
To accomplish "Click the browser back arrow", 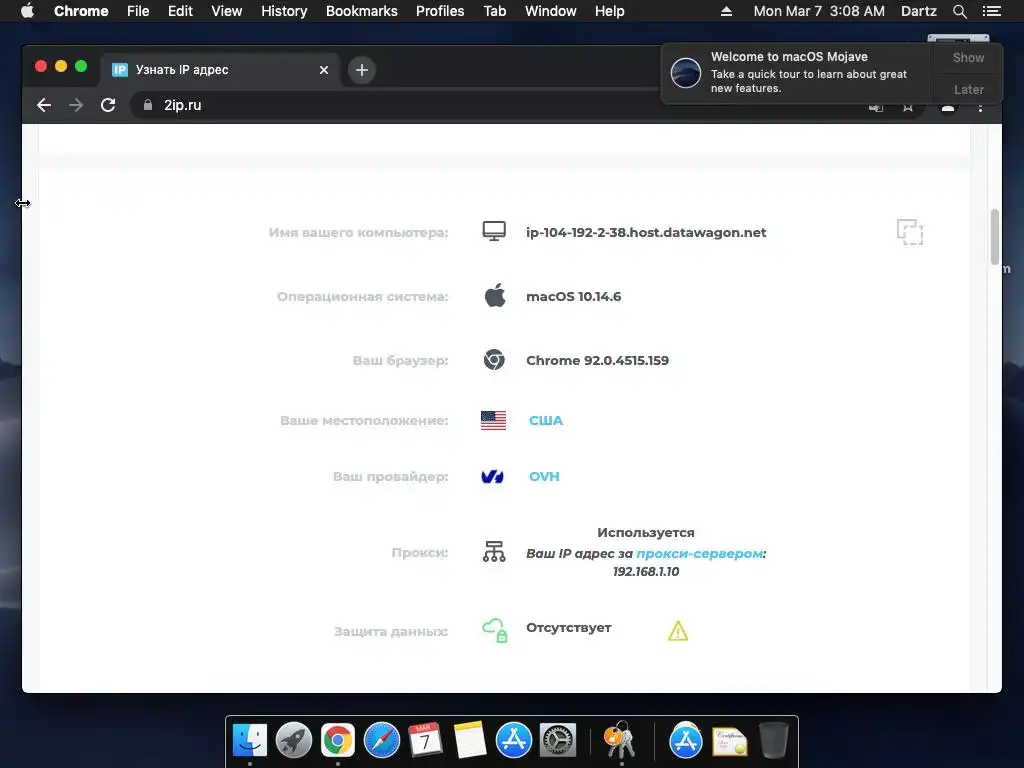I will pos(44,105).
